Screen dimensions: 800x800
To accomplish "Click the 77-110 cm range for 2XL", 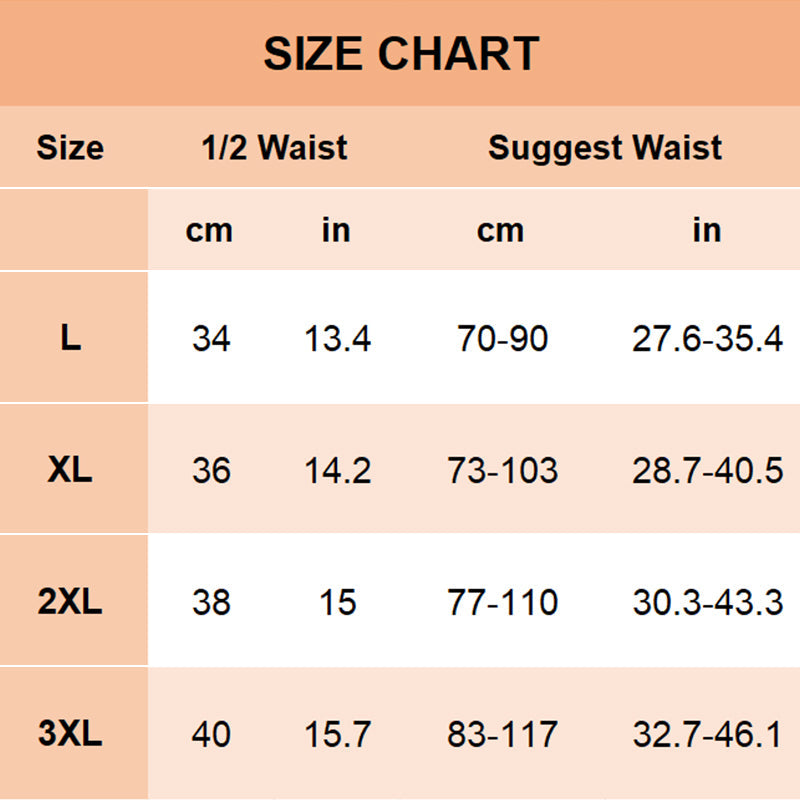I will point(502,603).
